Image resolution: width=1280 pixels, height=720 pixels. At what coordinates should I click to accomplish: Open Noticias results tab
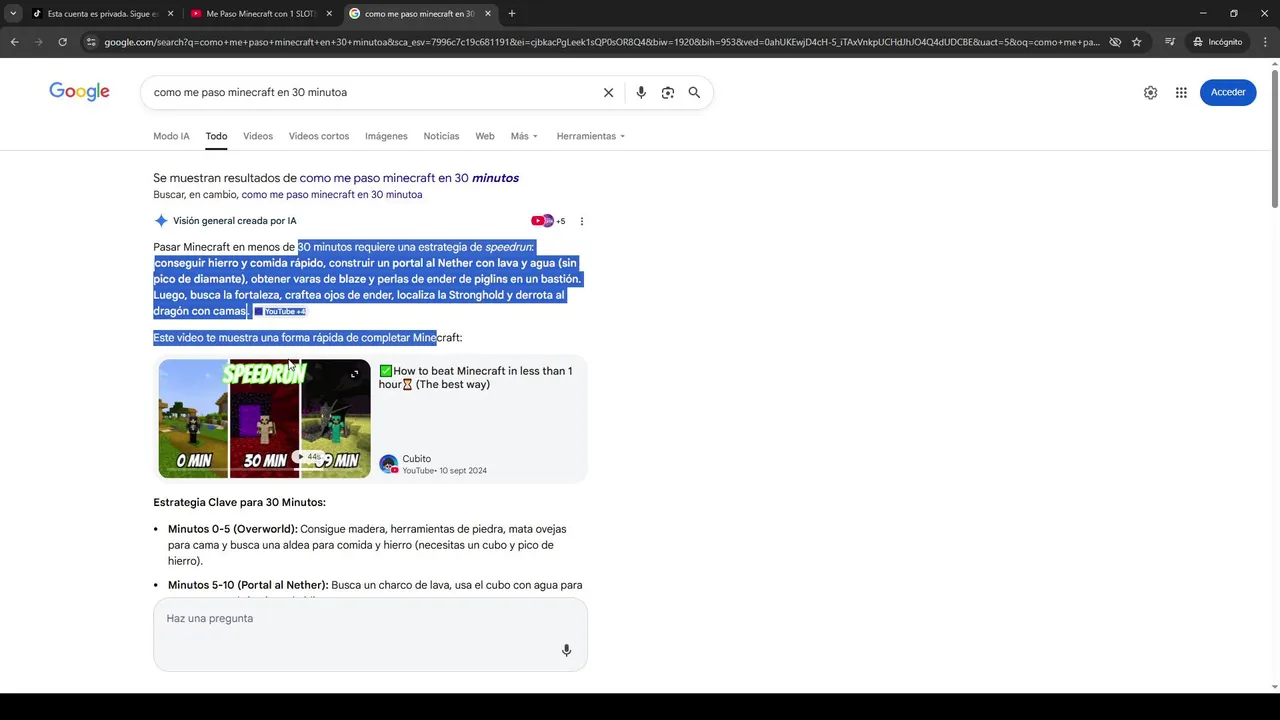(x=441, y=136)
